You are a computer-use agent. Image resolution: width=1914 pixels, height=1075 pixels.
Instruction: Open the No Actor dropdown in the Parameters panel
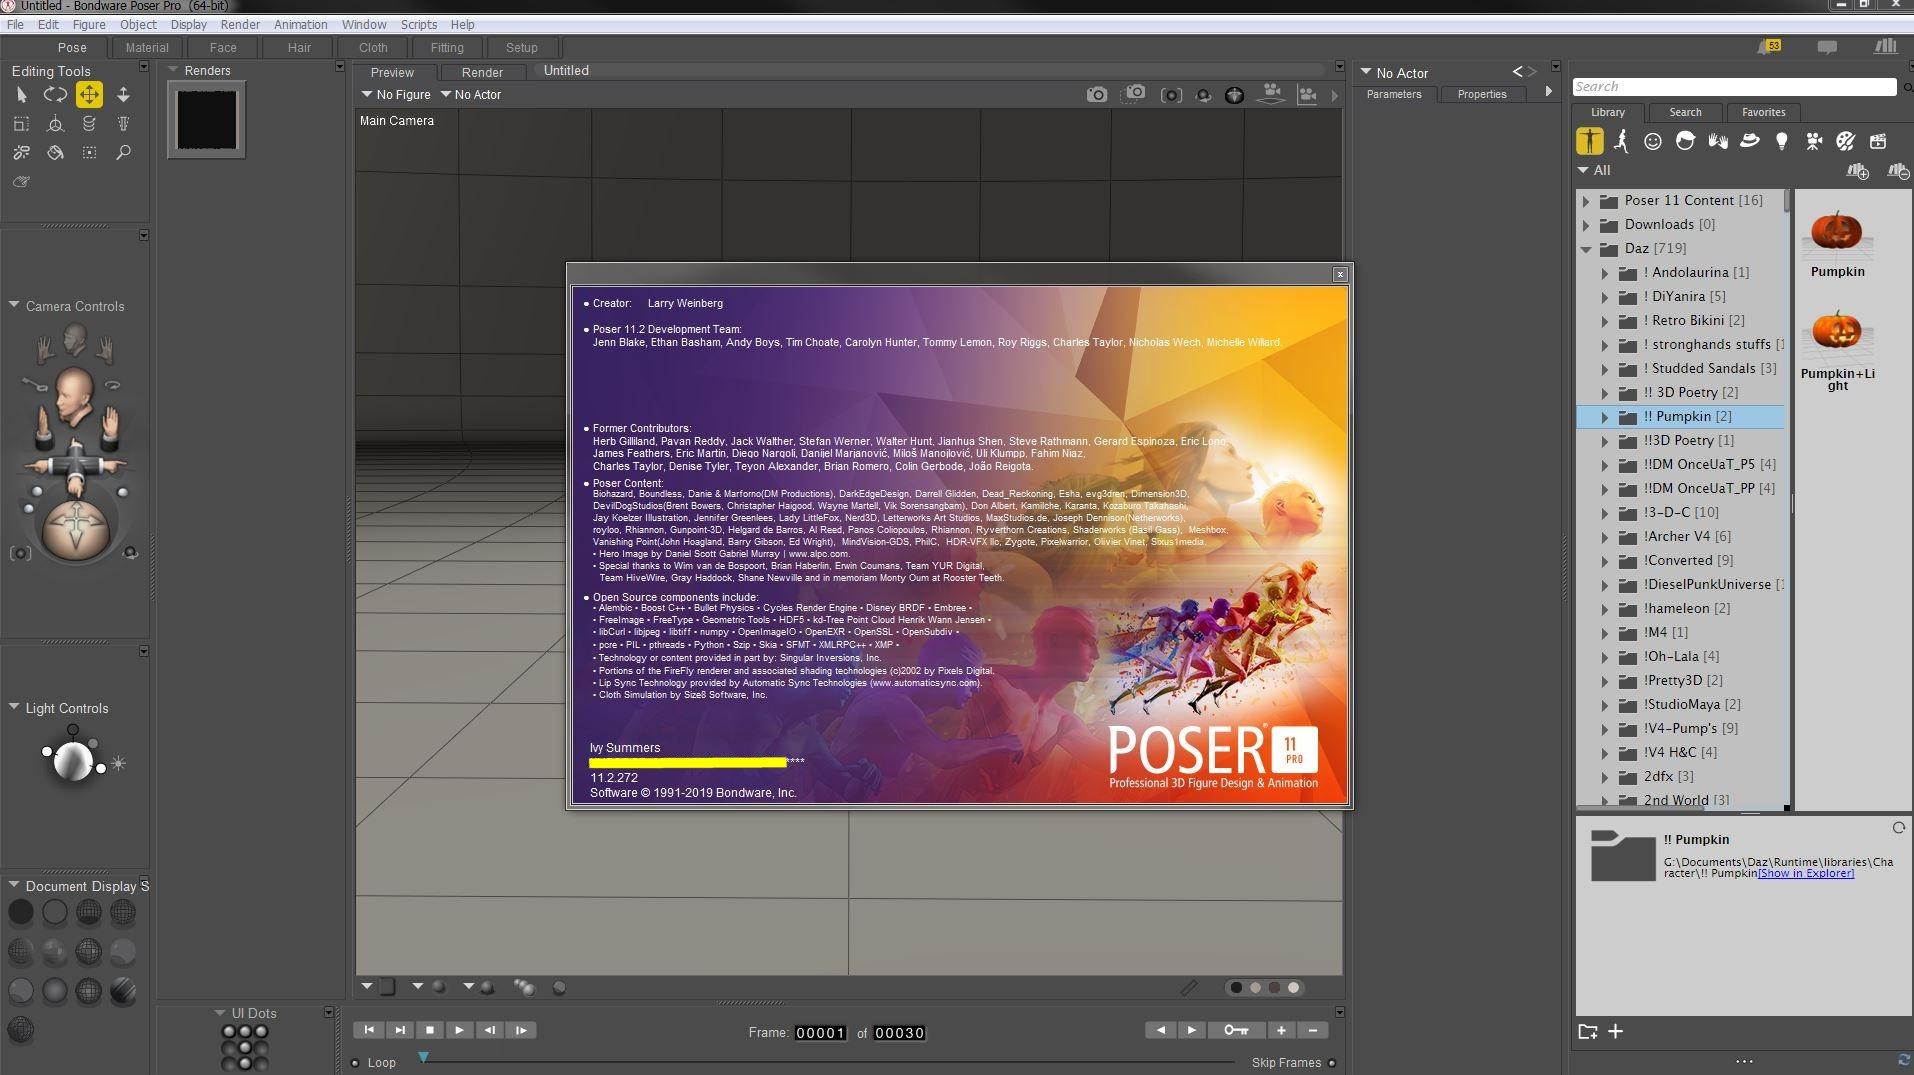click(x=1394, y=73)
